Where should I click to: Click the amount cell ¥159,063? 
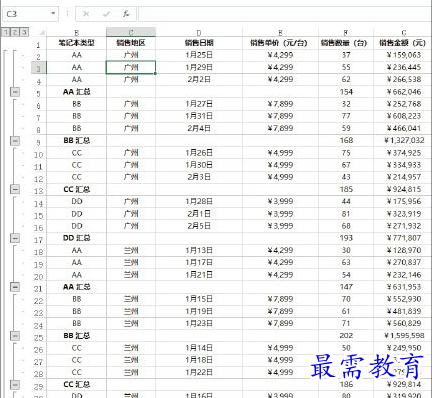tap(403, 55)
